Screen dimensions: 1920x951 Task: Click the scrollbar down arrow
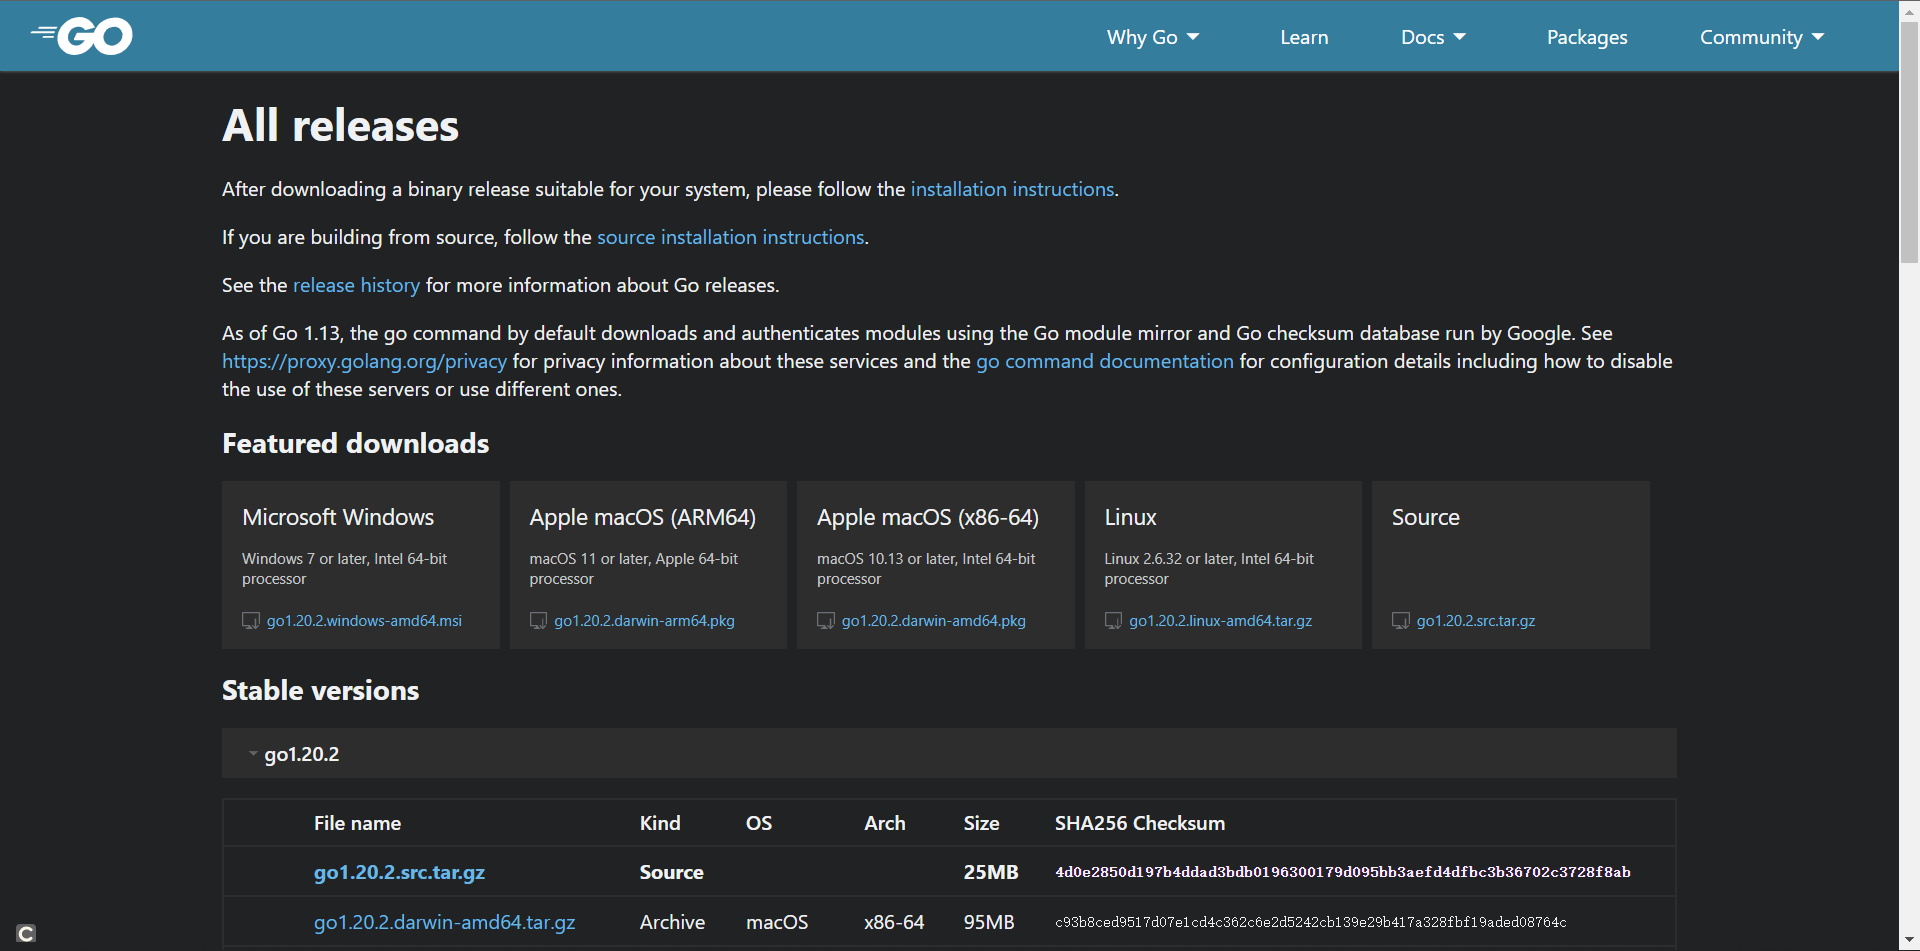(x=1909, y=941)
